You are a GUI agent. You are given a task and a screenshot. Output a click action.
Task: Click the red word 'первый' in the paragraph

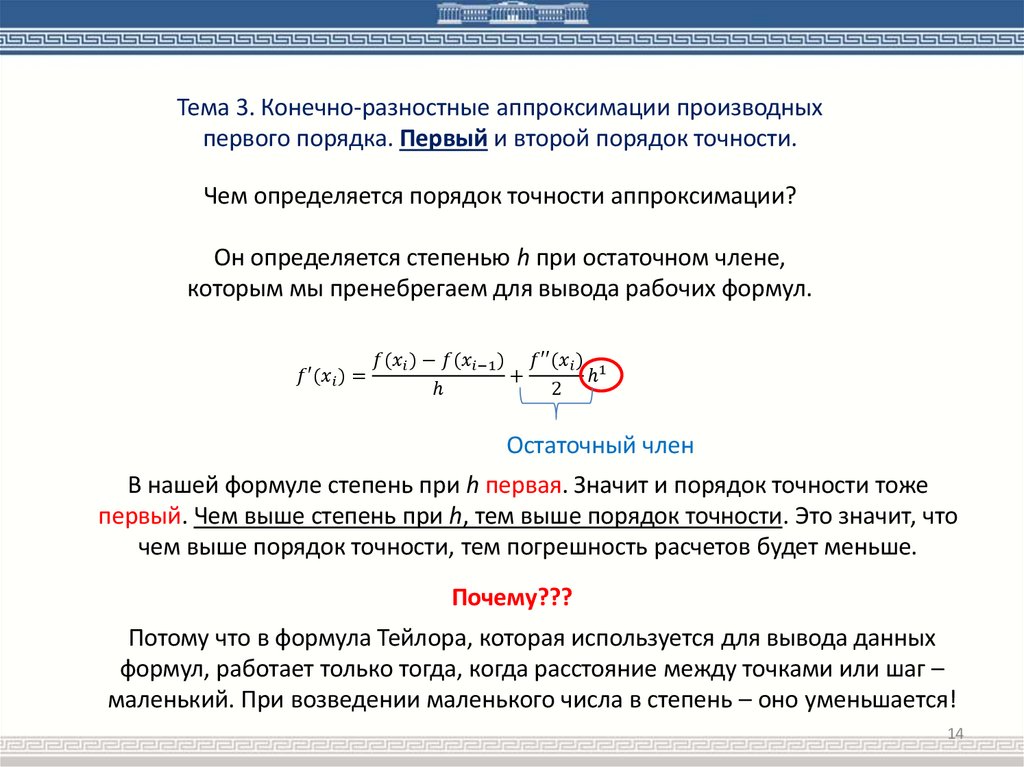tap(139, 516)
